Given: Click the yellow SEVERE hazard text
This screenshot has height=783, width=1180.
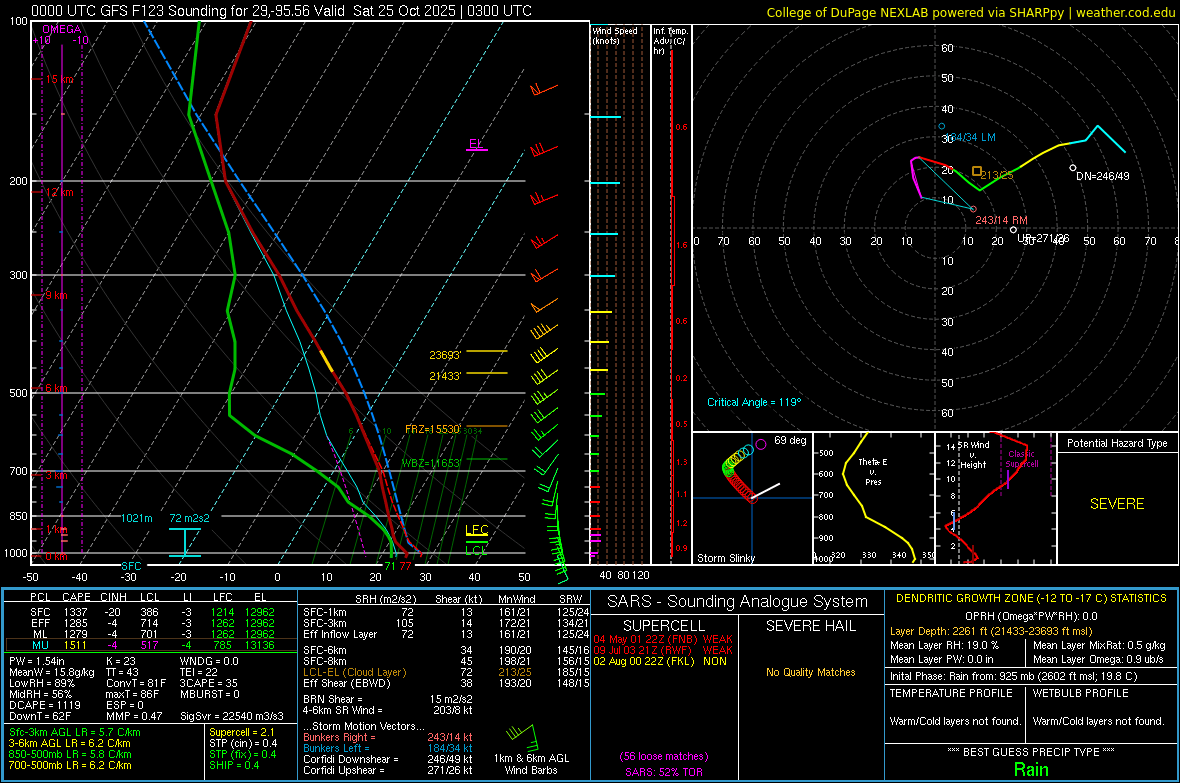Looking at the screenshot, I should tap(1117, 504).
